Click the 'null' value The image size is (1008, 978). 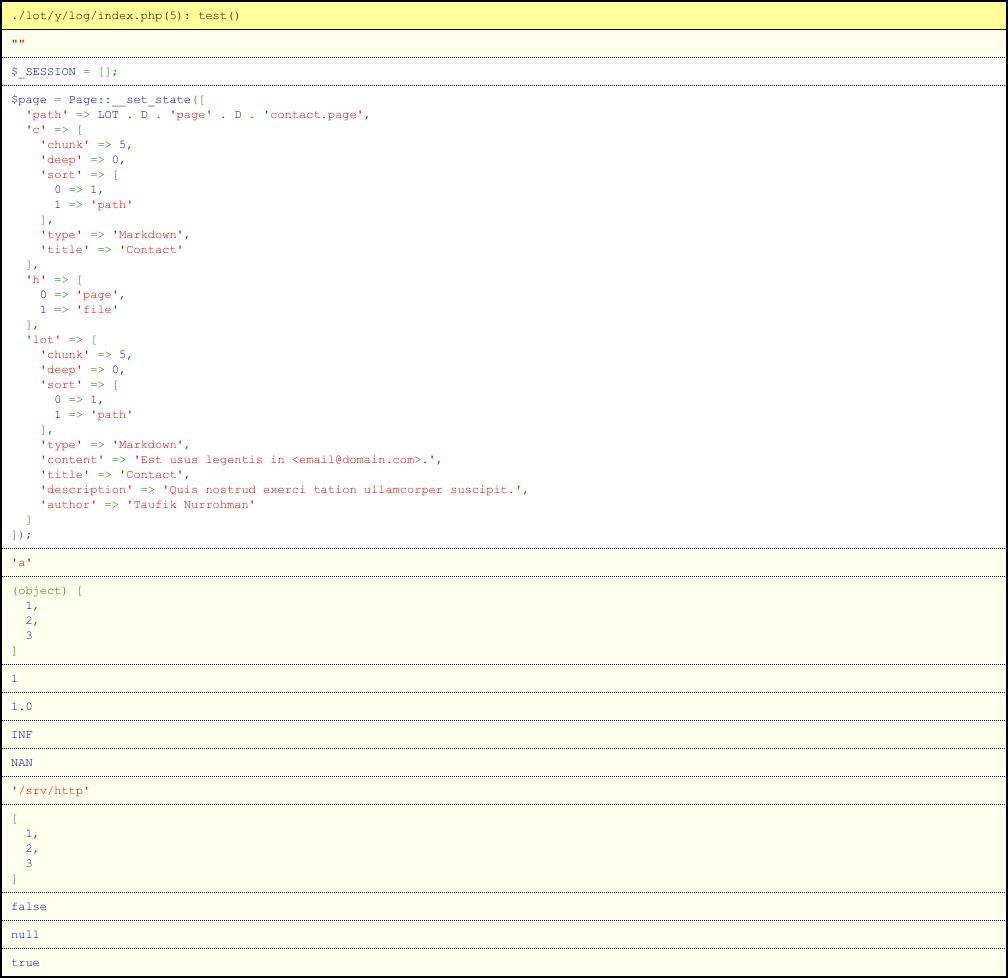tap(25, 934)
